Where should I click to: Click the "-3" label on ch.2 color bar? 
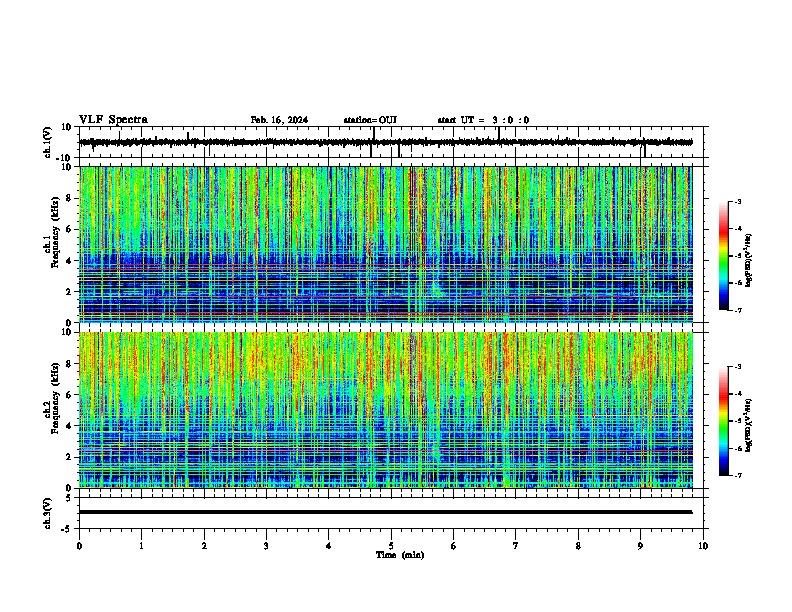[x=737, y=367]
